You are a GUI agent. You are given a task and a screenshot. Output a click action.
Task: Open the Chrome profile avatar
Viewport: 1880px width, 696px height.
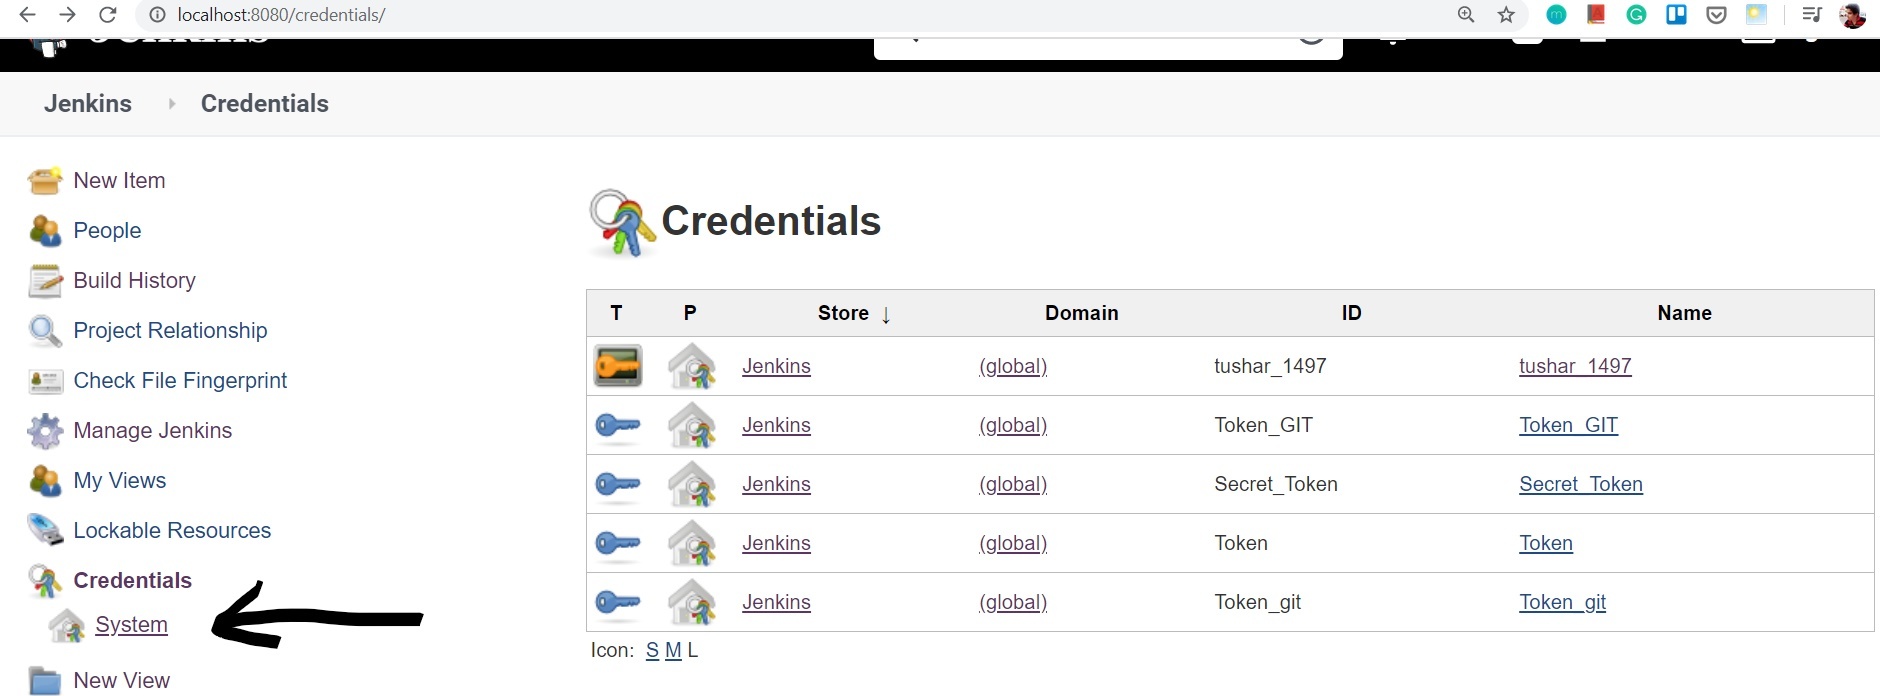coord(1852,15)
